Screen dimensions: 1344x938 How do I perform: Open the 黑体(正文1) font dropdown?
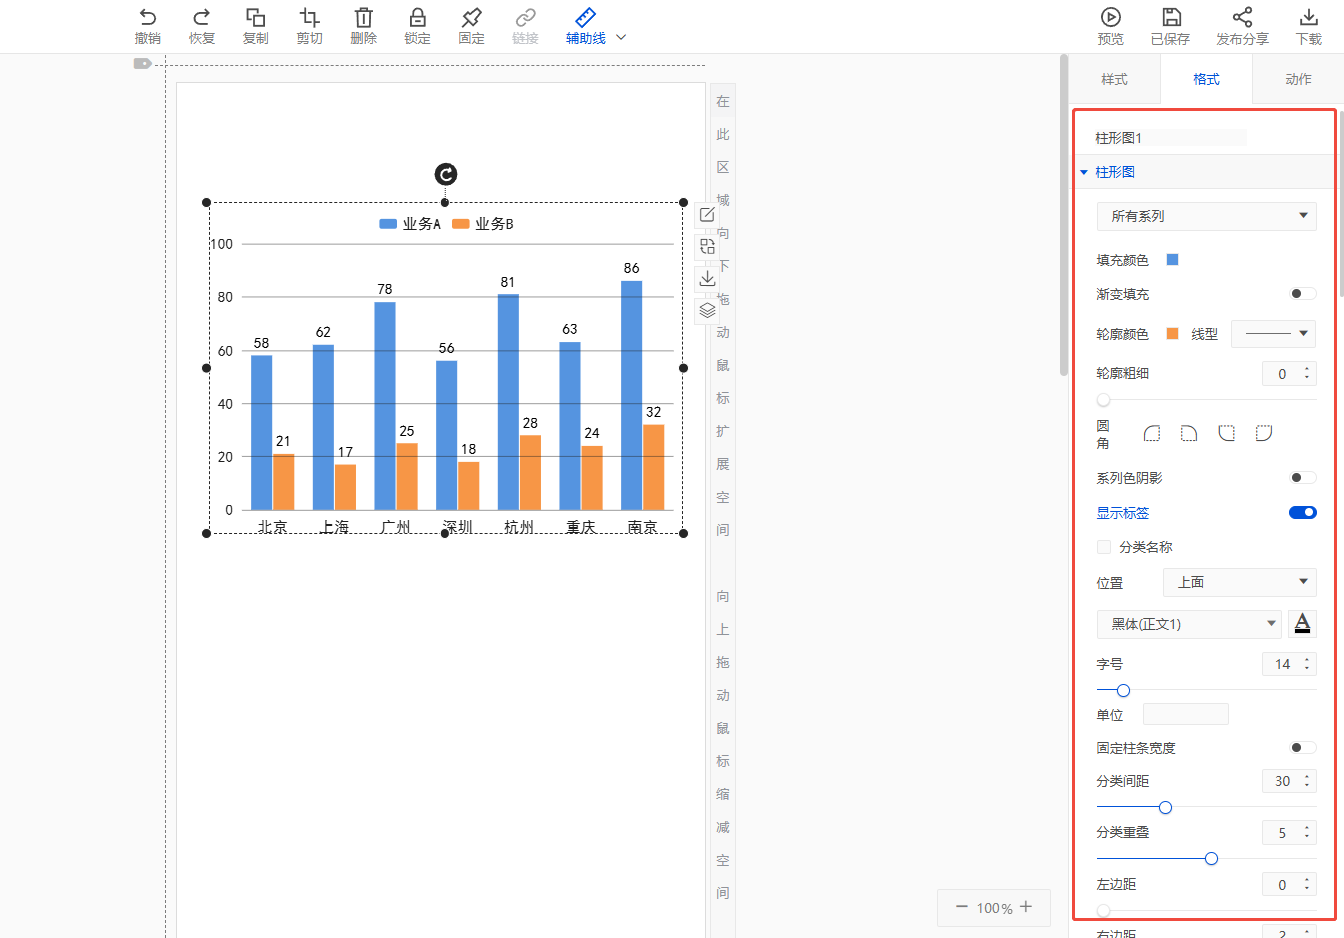[1189, 624]
